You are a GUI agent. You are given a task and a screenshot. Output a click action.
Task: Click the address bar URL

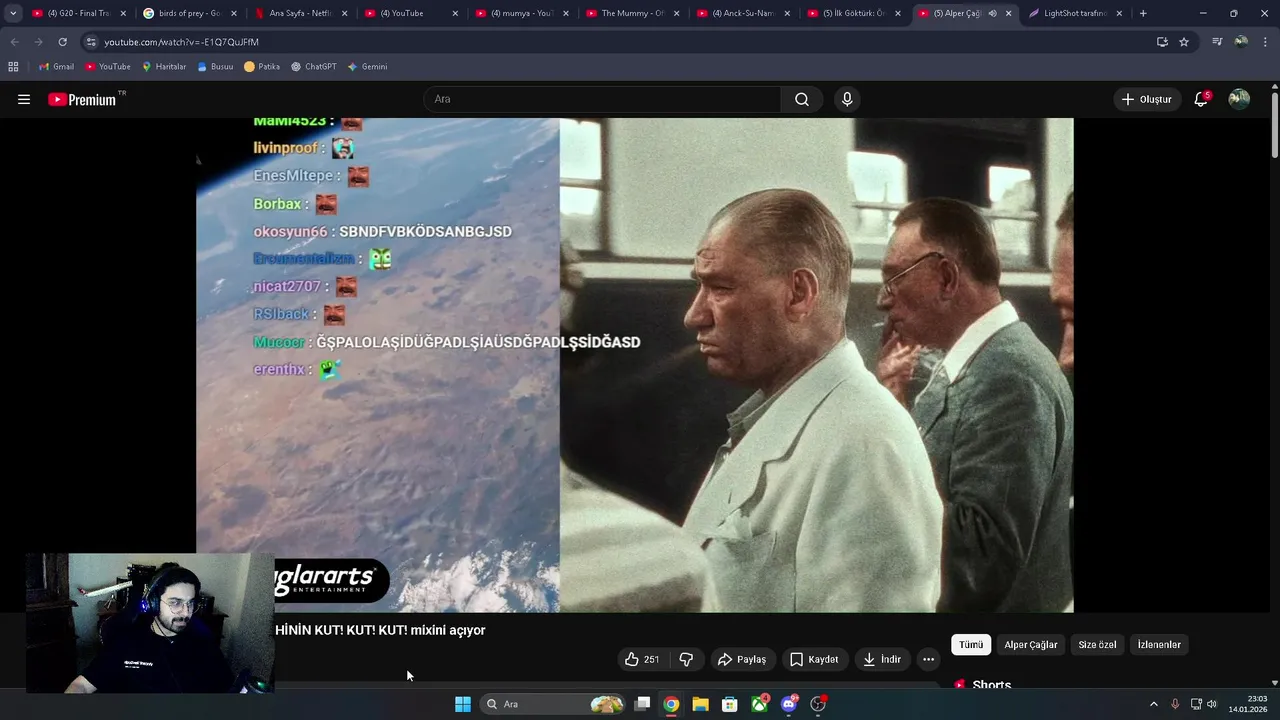click(181, 42)
